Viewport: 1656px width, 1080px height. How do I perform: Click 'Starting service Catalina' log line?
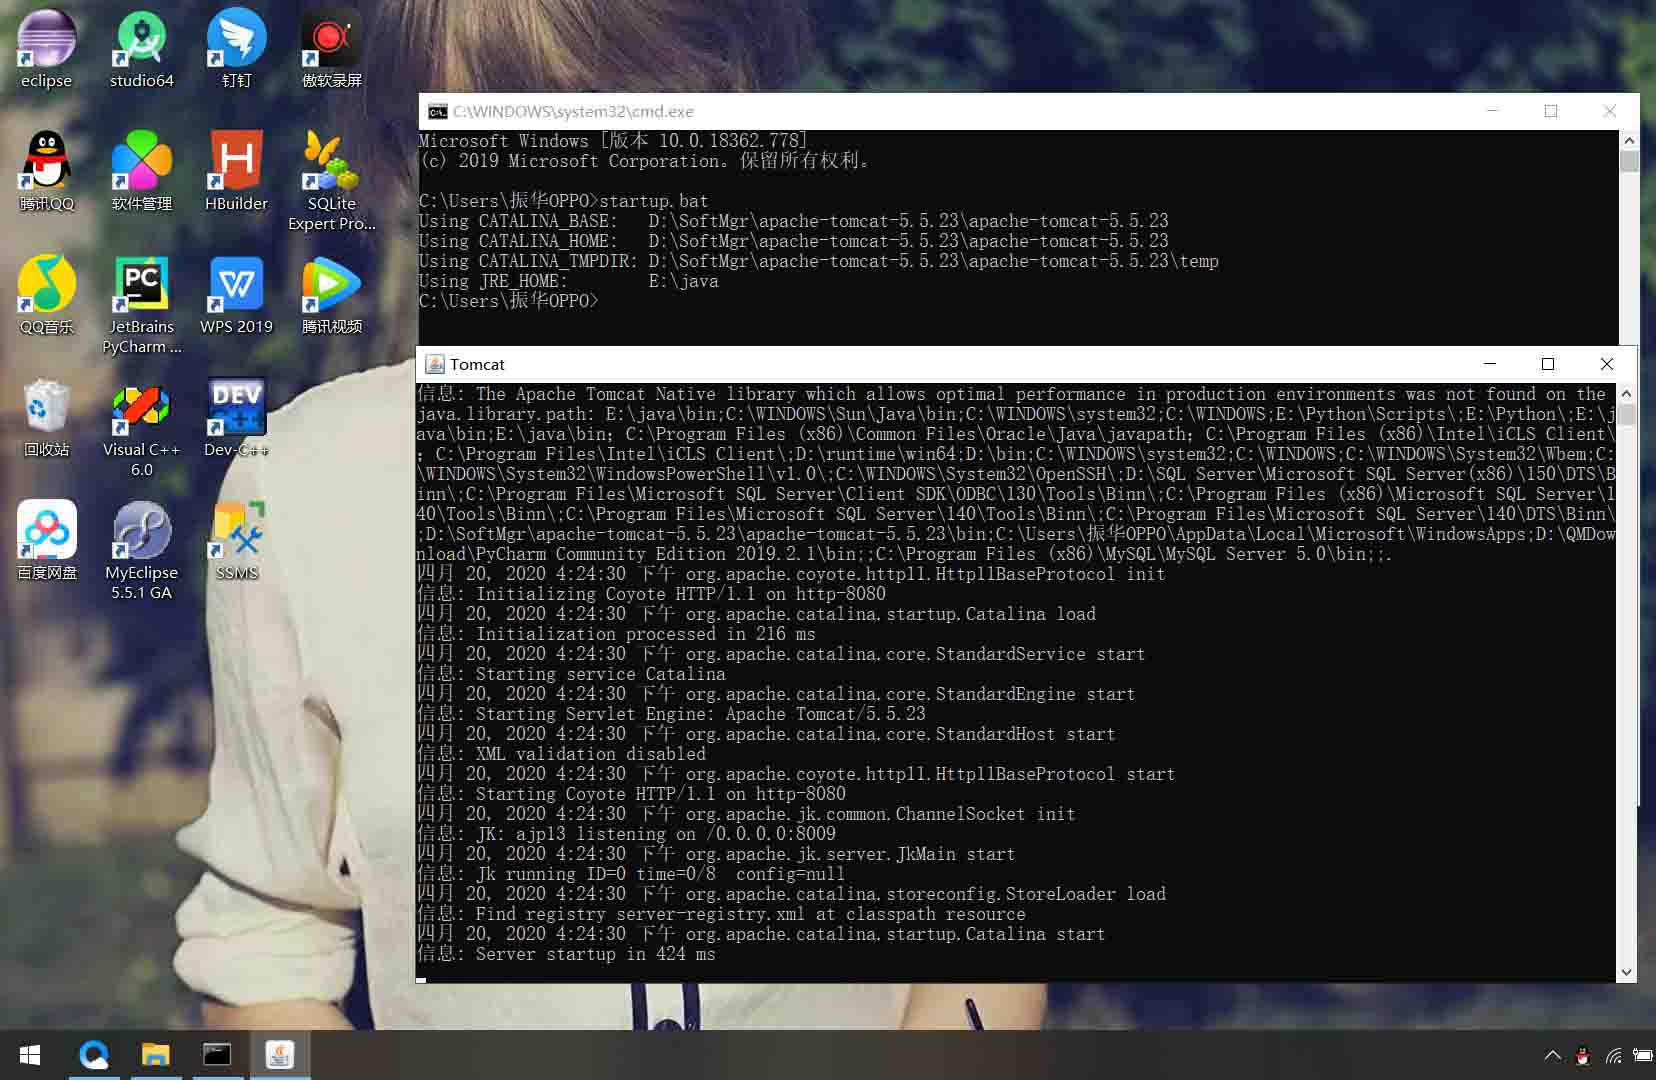tap(571, 674)
